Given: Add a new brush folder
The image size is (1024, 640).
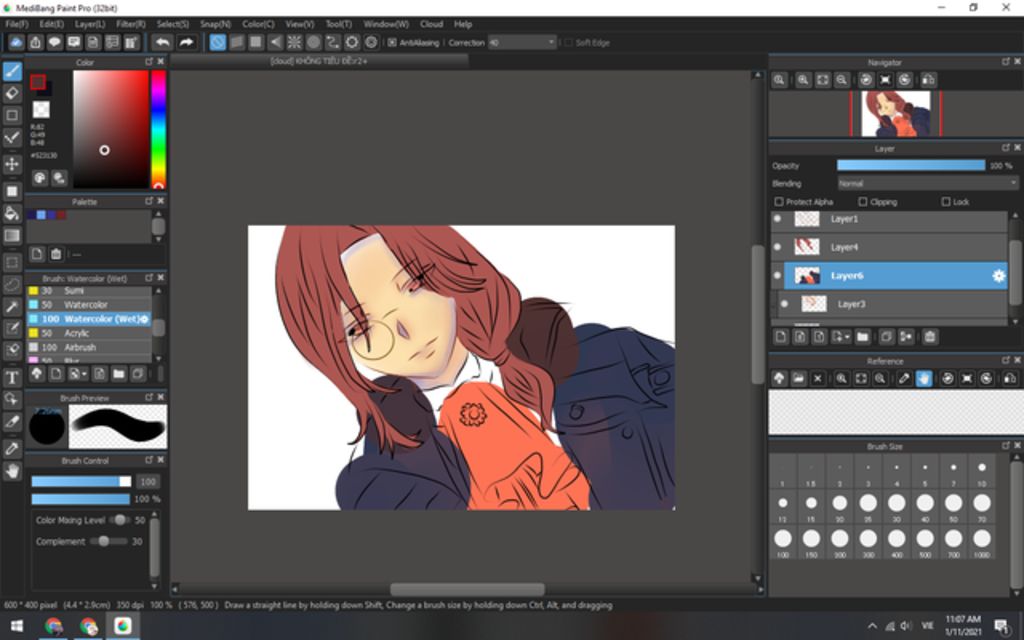Looking at the screenshot, I should [118, 374].
